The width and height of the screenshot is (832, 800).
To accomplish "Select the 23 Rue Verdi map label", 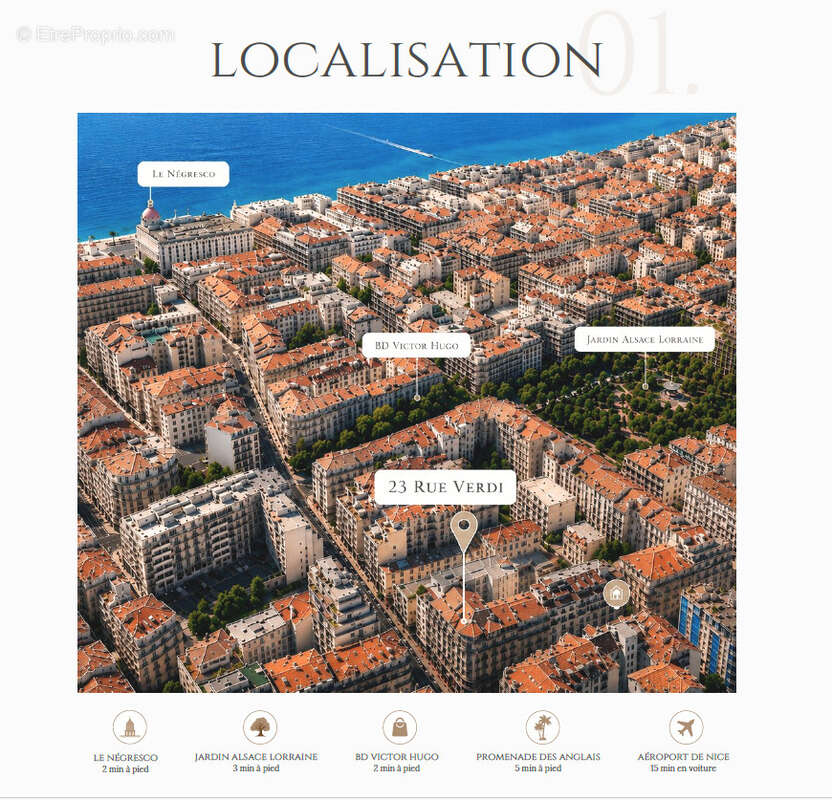I will pyautogui.click(x=445, y=487).
